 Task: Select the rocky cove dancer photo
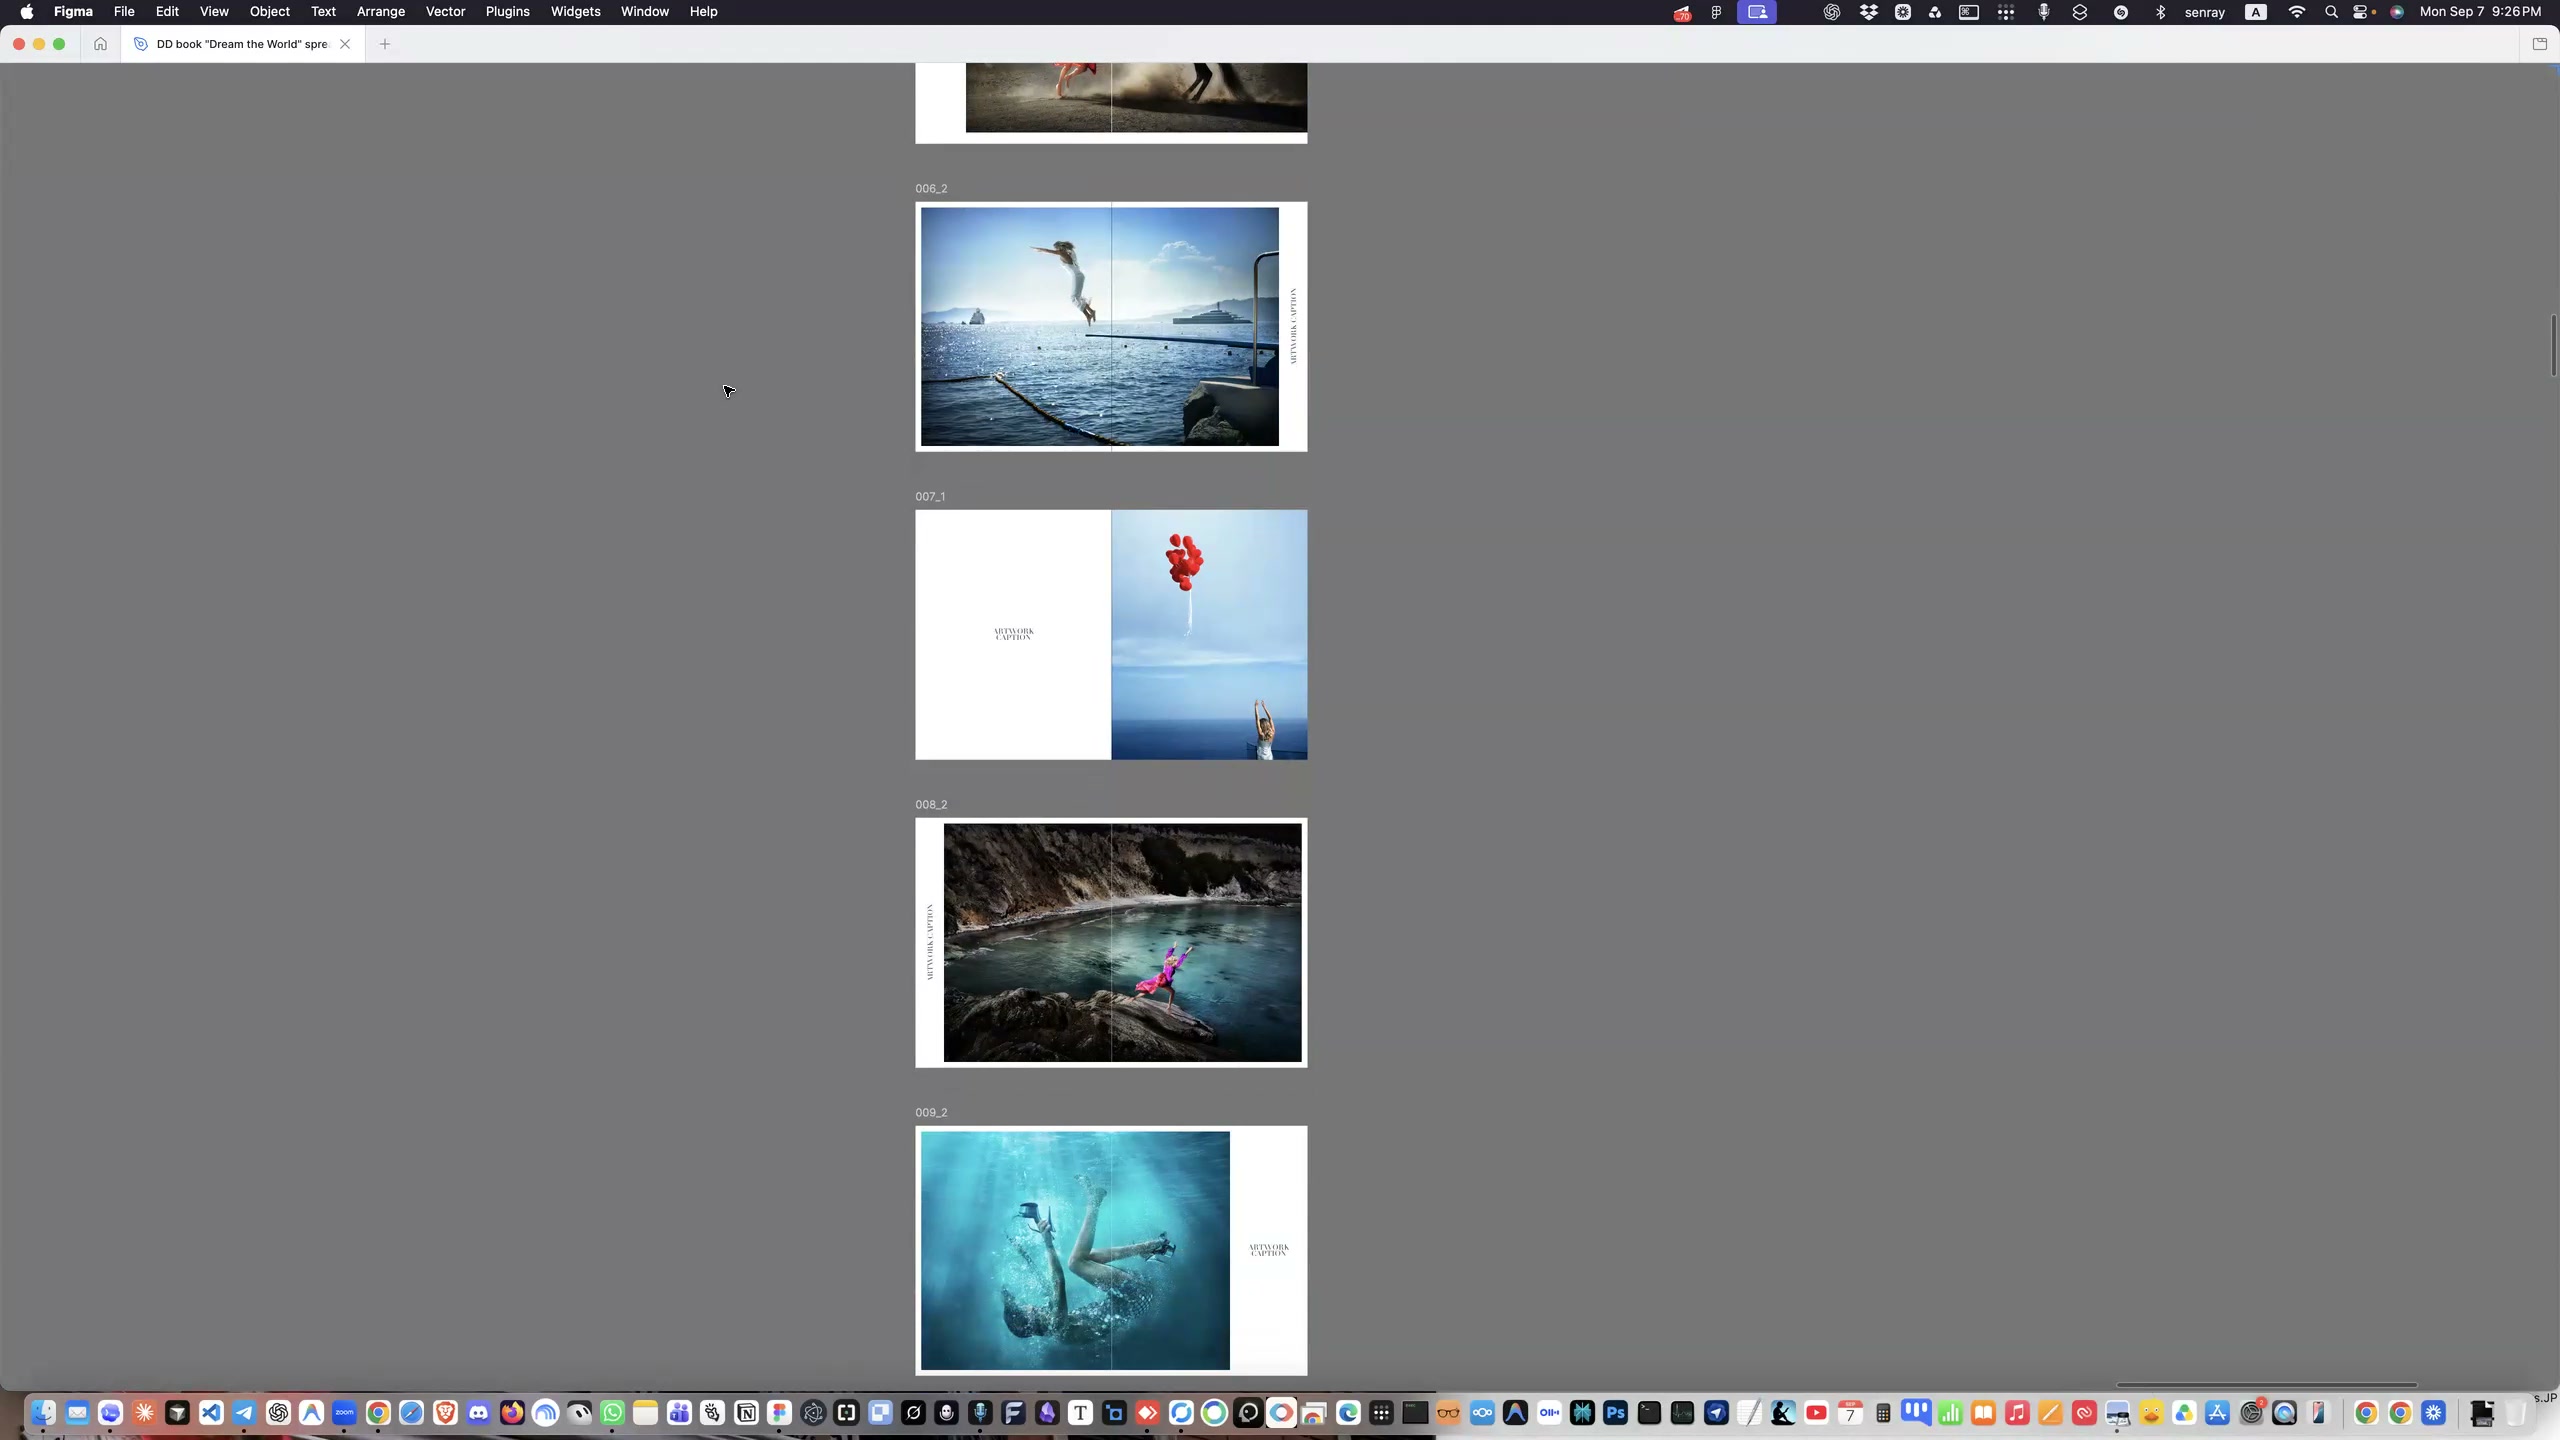coord(1123,943)
